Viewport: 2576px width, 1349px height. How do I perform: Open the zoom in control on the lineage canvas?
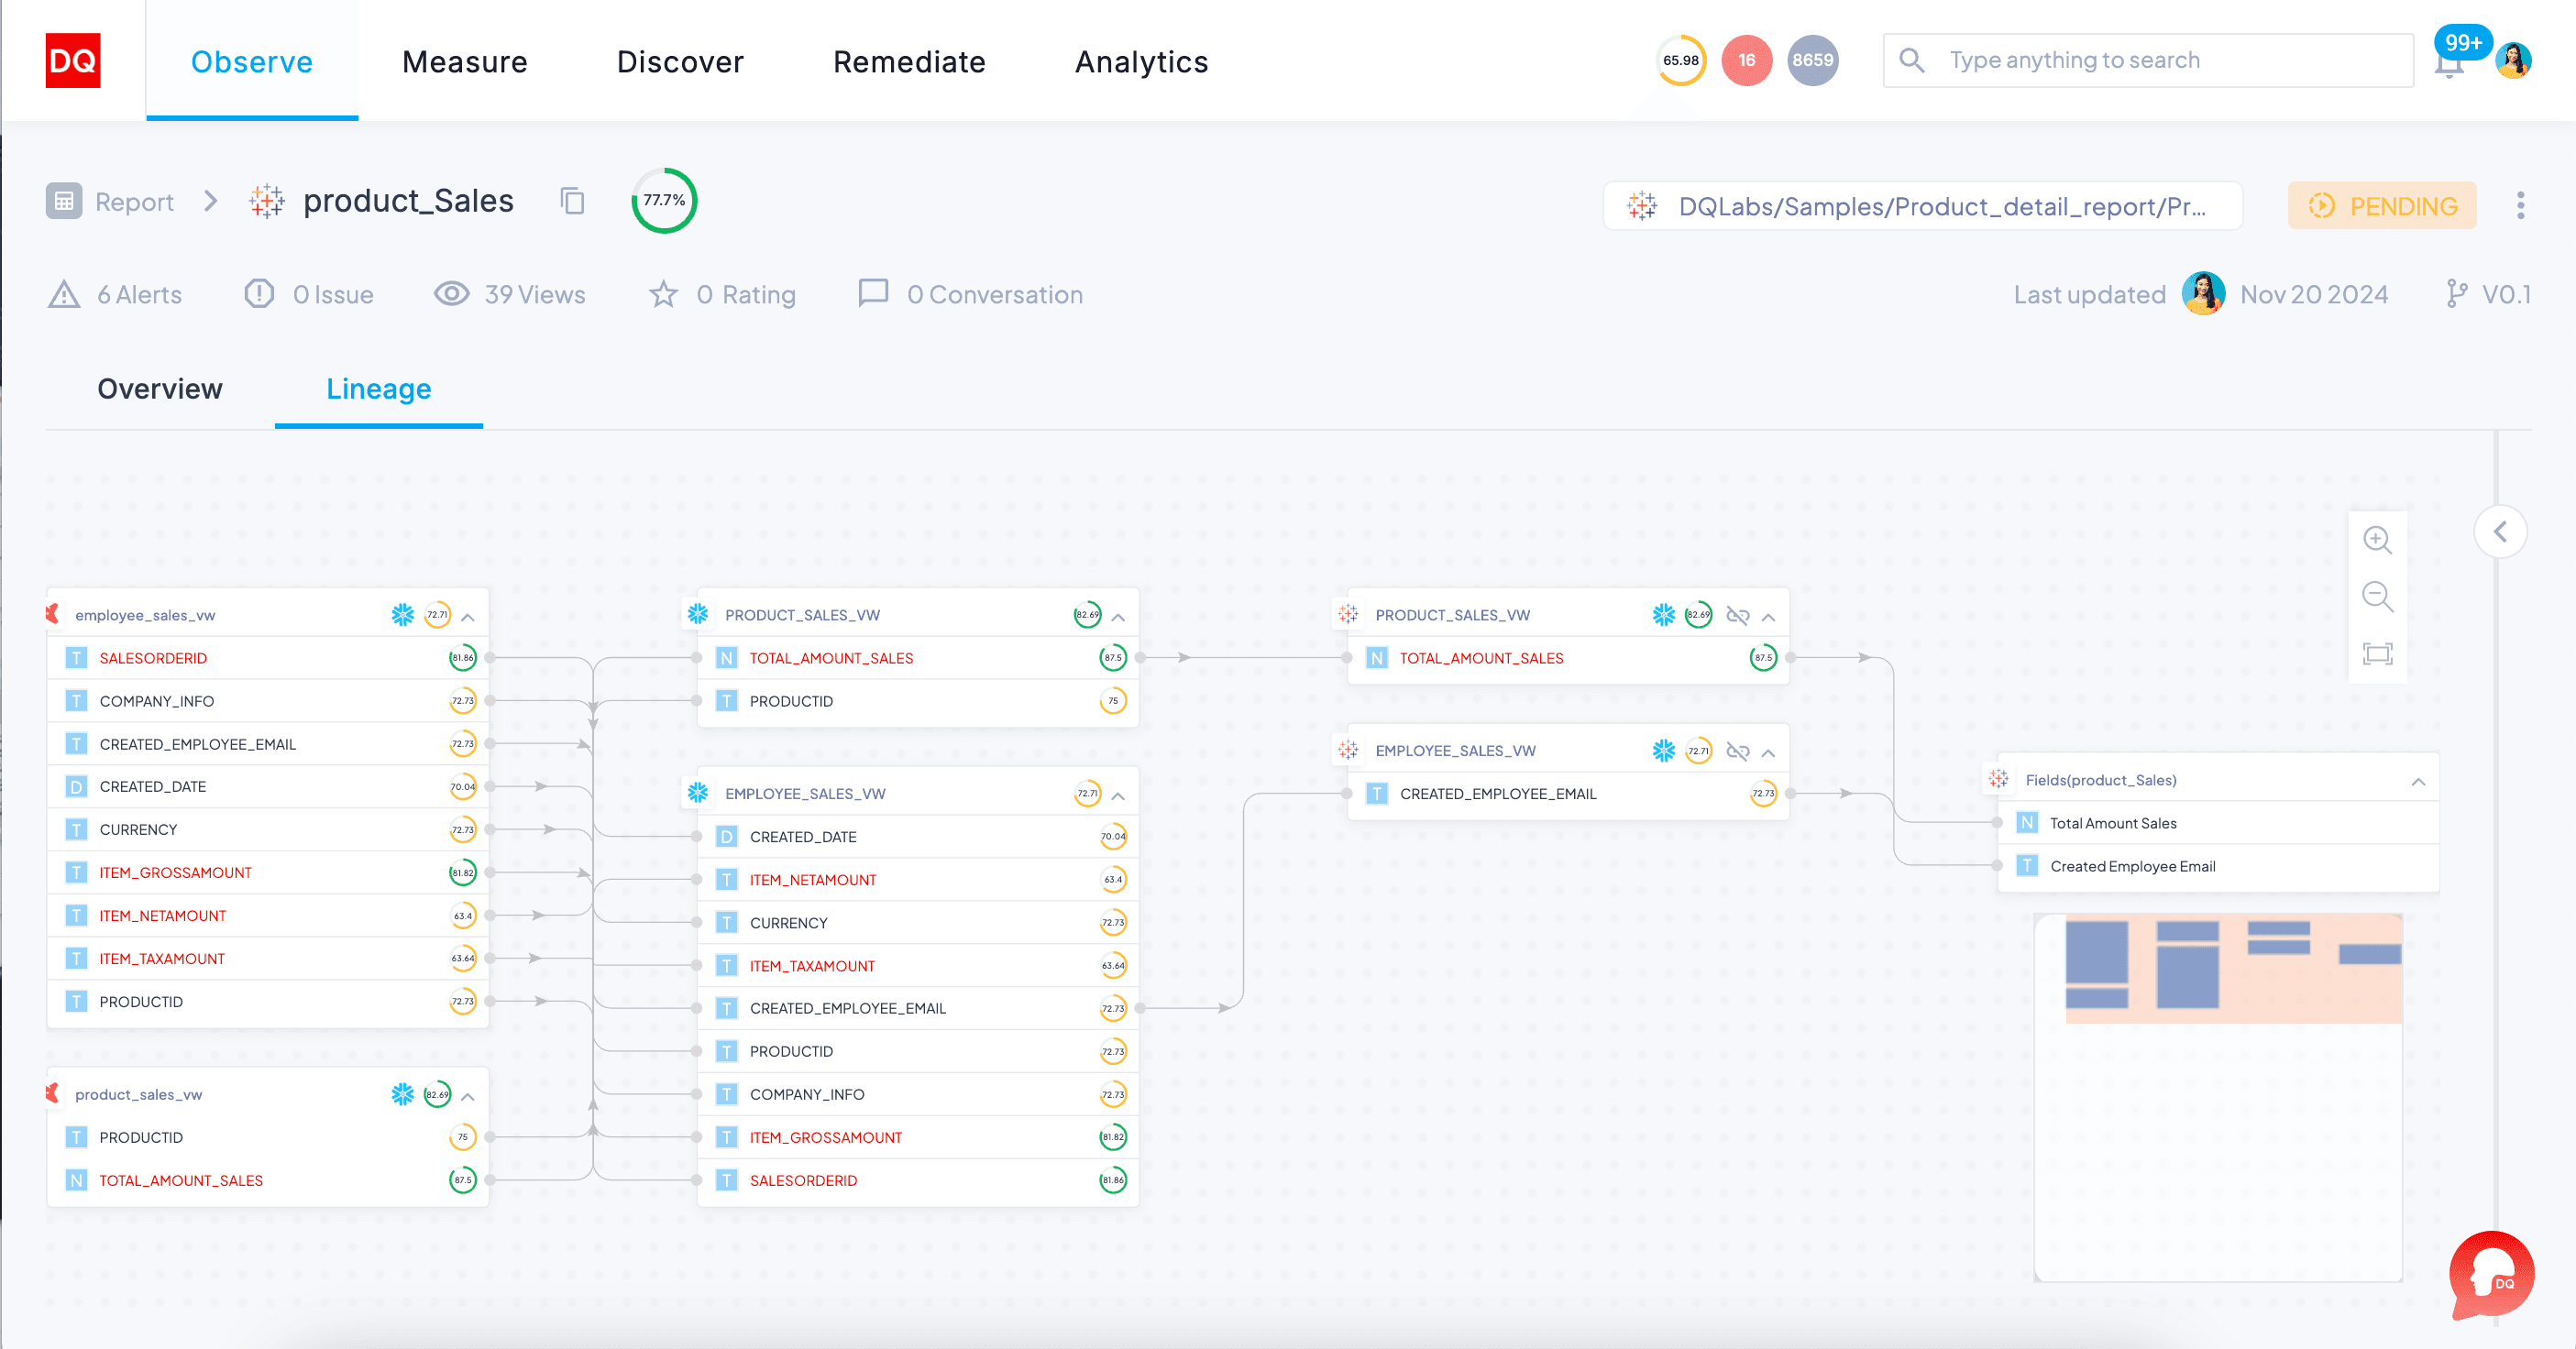click(2379, 540)
